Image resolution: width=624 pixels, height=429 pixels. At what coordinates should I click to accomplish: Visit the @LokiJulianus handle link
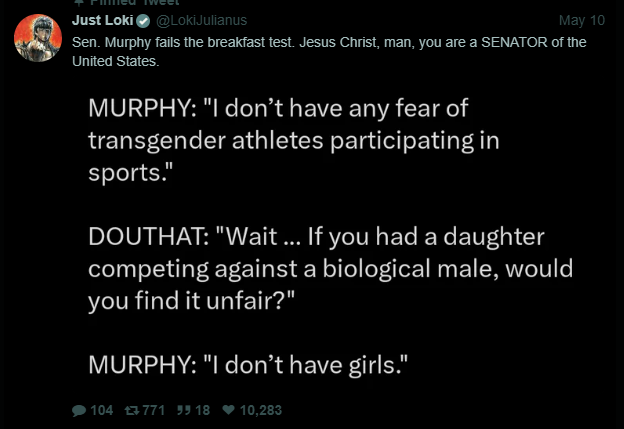(x=201, y=20)
